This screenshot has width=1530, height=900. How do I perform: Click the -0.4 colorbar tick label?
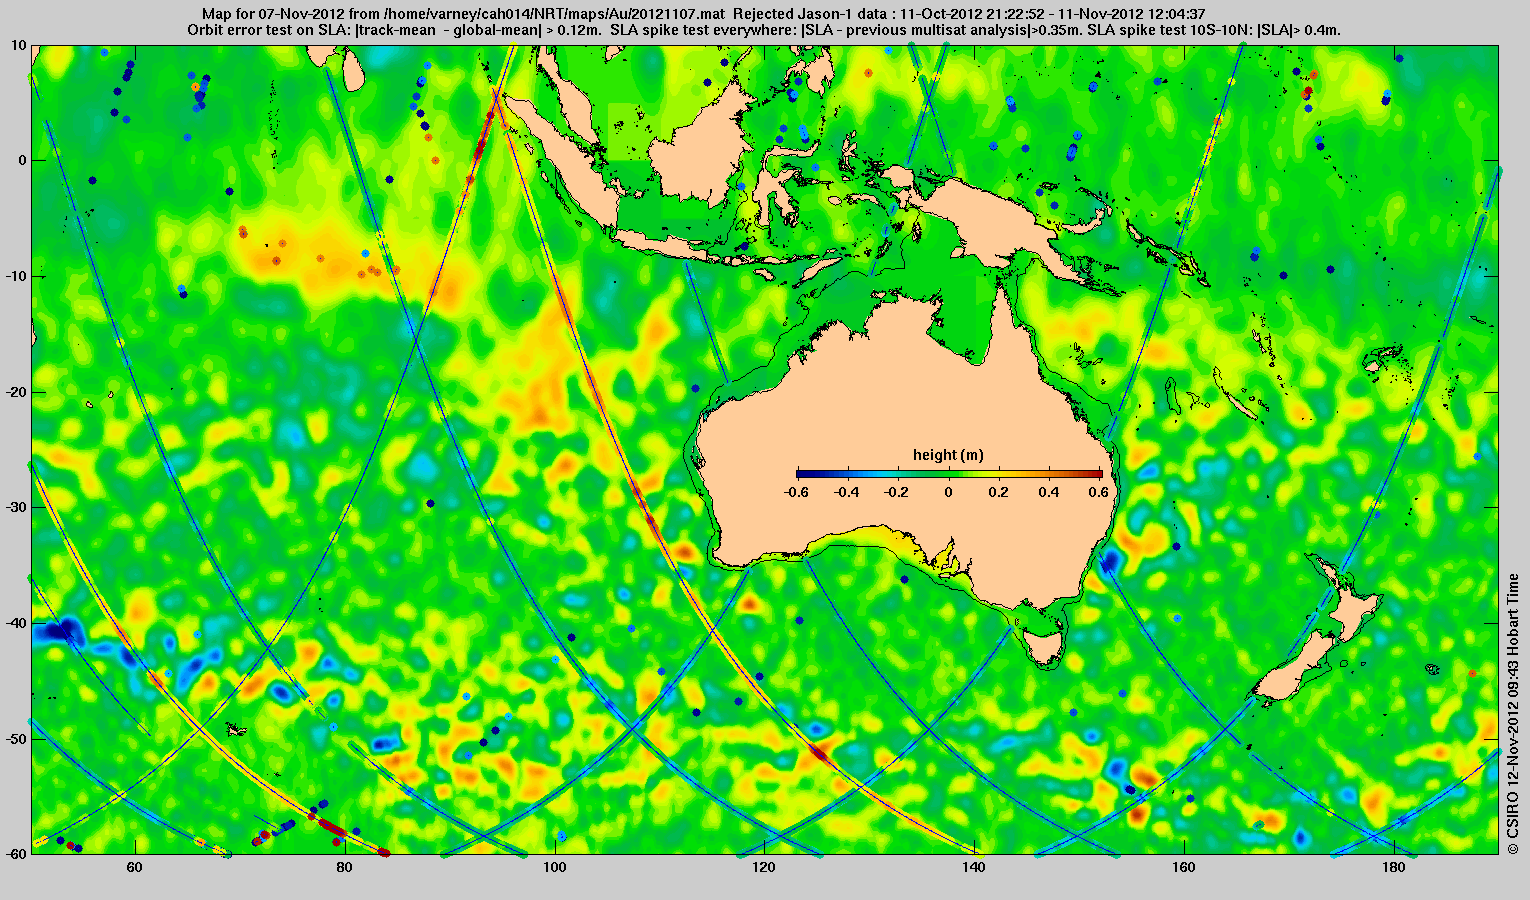click(847, 492)
